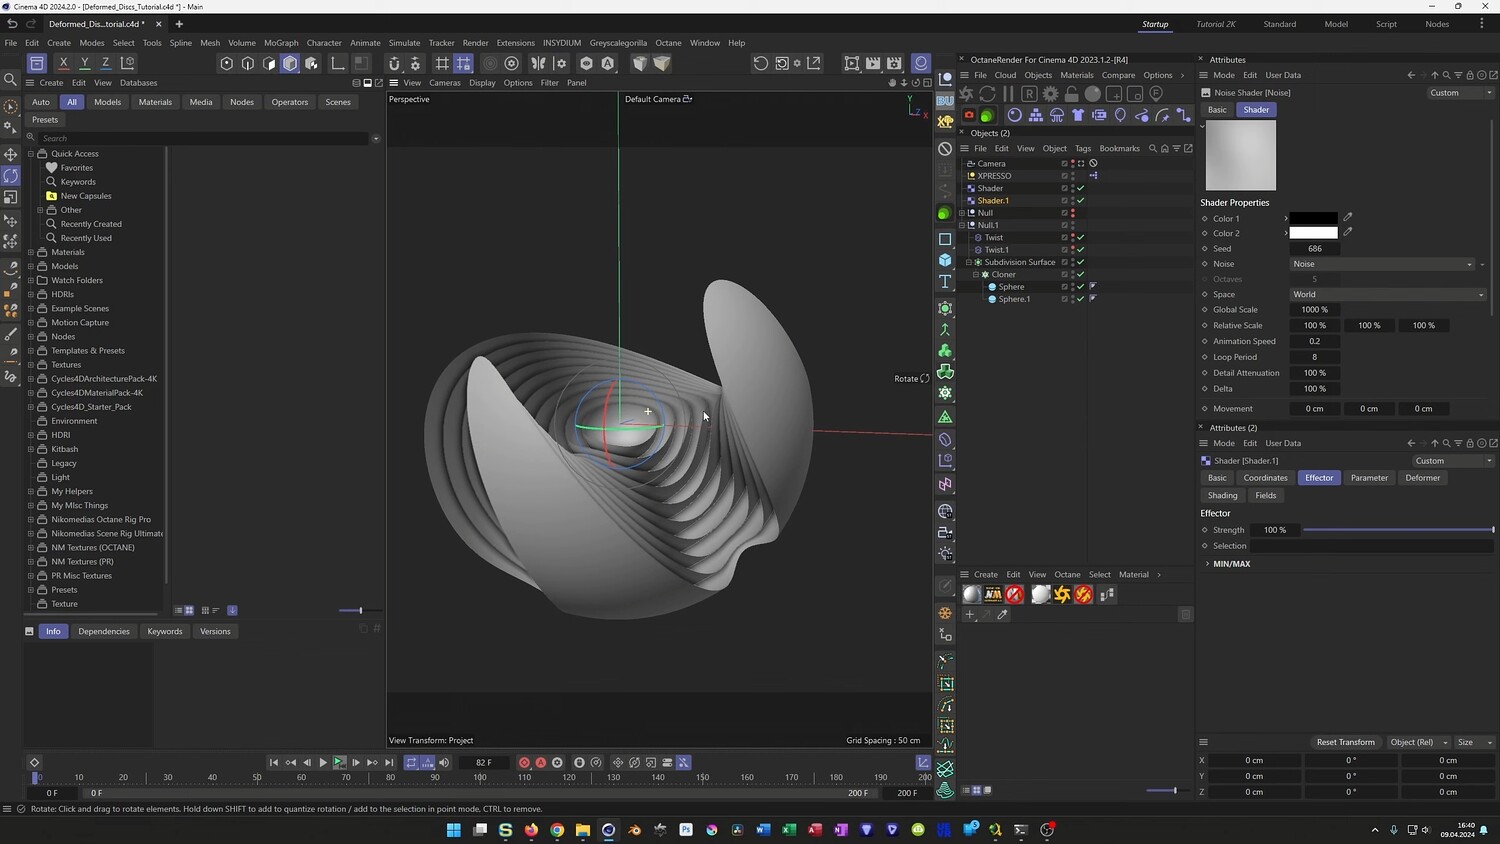Toggle enable checkmark for Cloner object
Screen dimensions: 1500x844
click(x=1080, y=274)
